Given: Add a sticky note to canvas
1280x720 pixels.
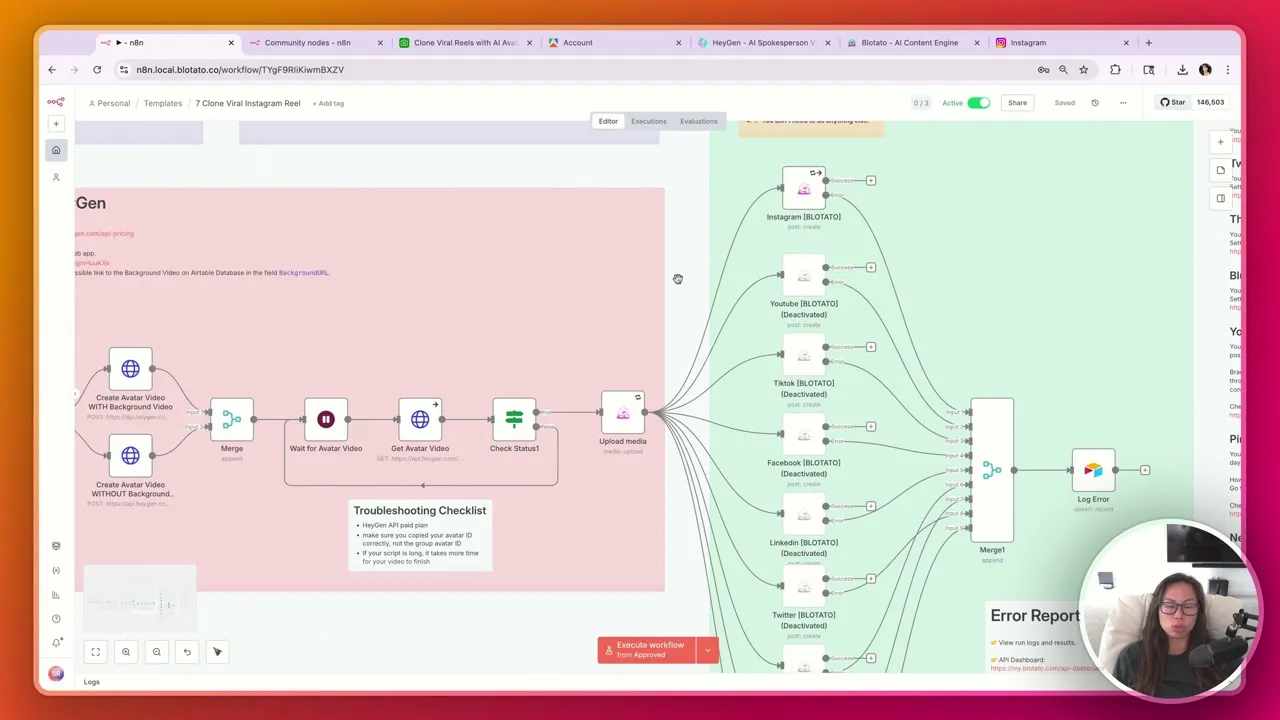Looking at the screenshot, I should coord(1220,170).
